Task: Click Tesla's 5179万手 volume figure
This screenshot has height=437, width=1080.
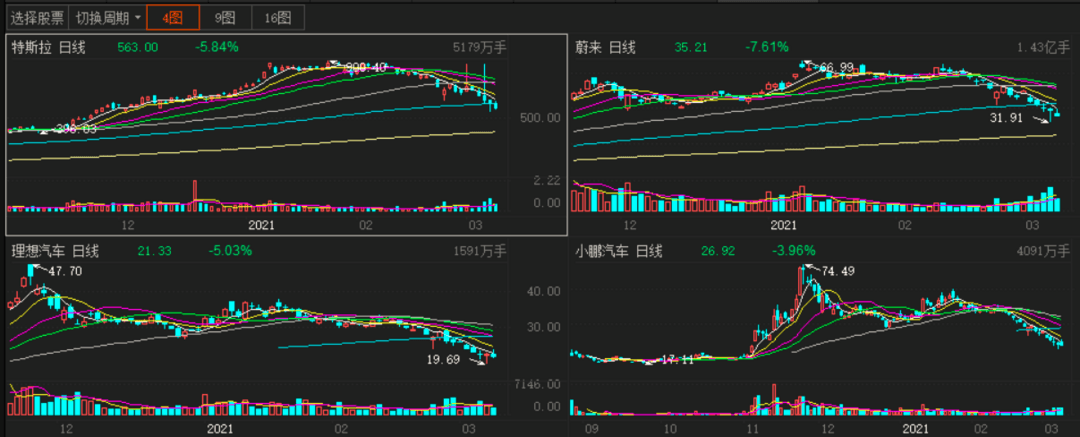Action: [479, 47]
